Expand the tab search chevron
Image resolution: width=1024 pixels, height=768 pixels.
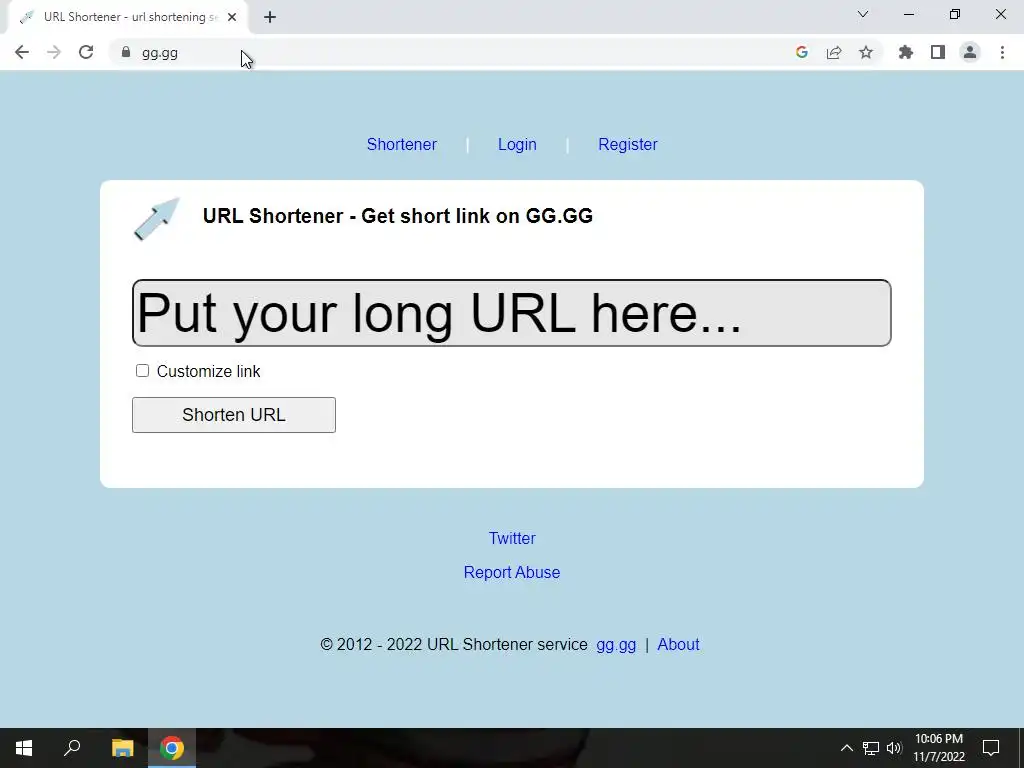point(863,14)
